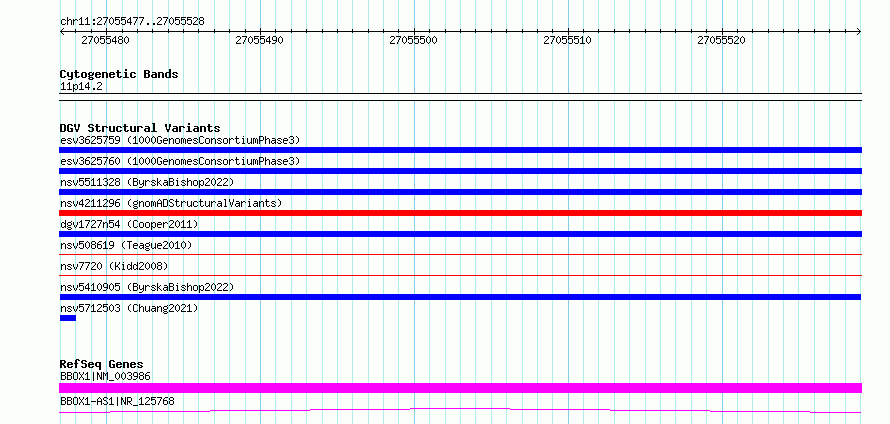
Task: Click ruler position 27055490
Action: pos(259,40)
